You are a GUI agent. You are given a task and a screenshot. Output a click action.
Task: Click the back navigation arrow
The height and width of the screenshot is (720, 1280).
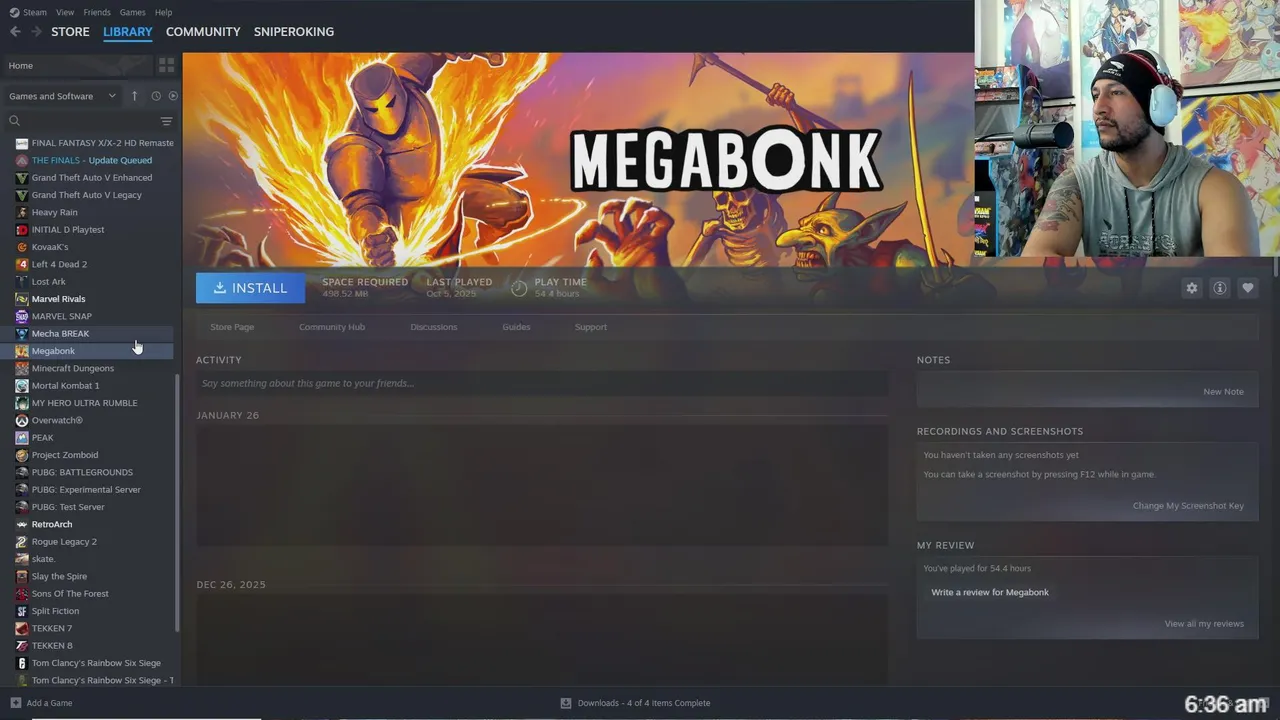(x=15, y=32)
